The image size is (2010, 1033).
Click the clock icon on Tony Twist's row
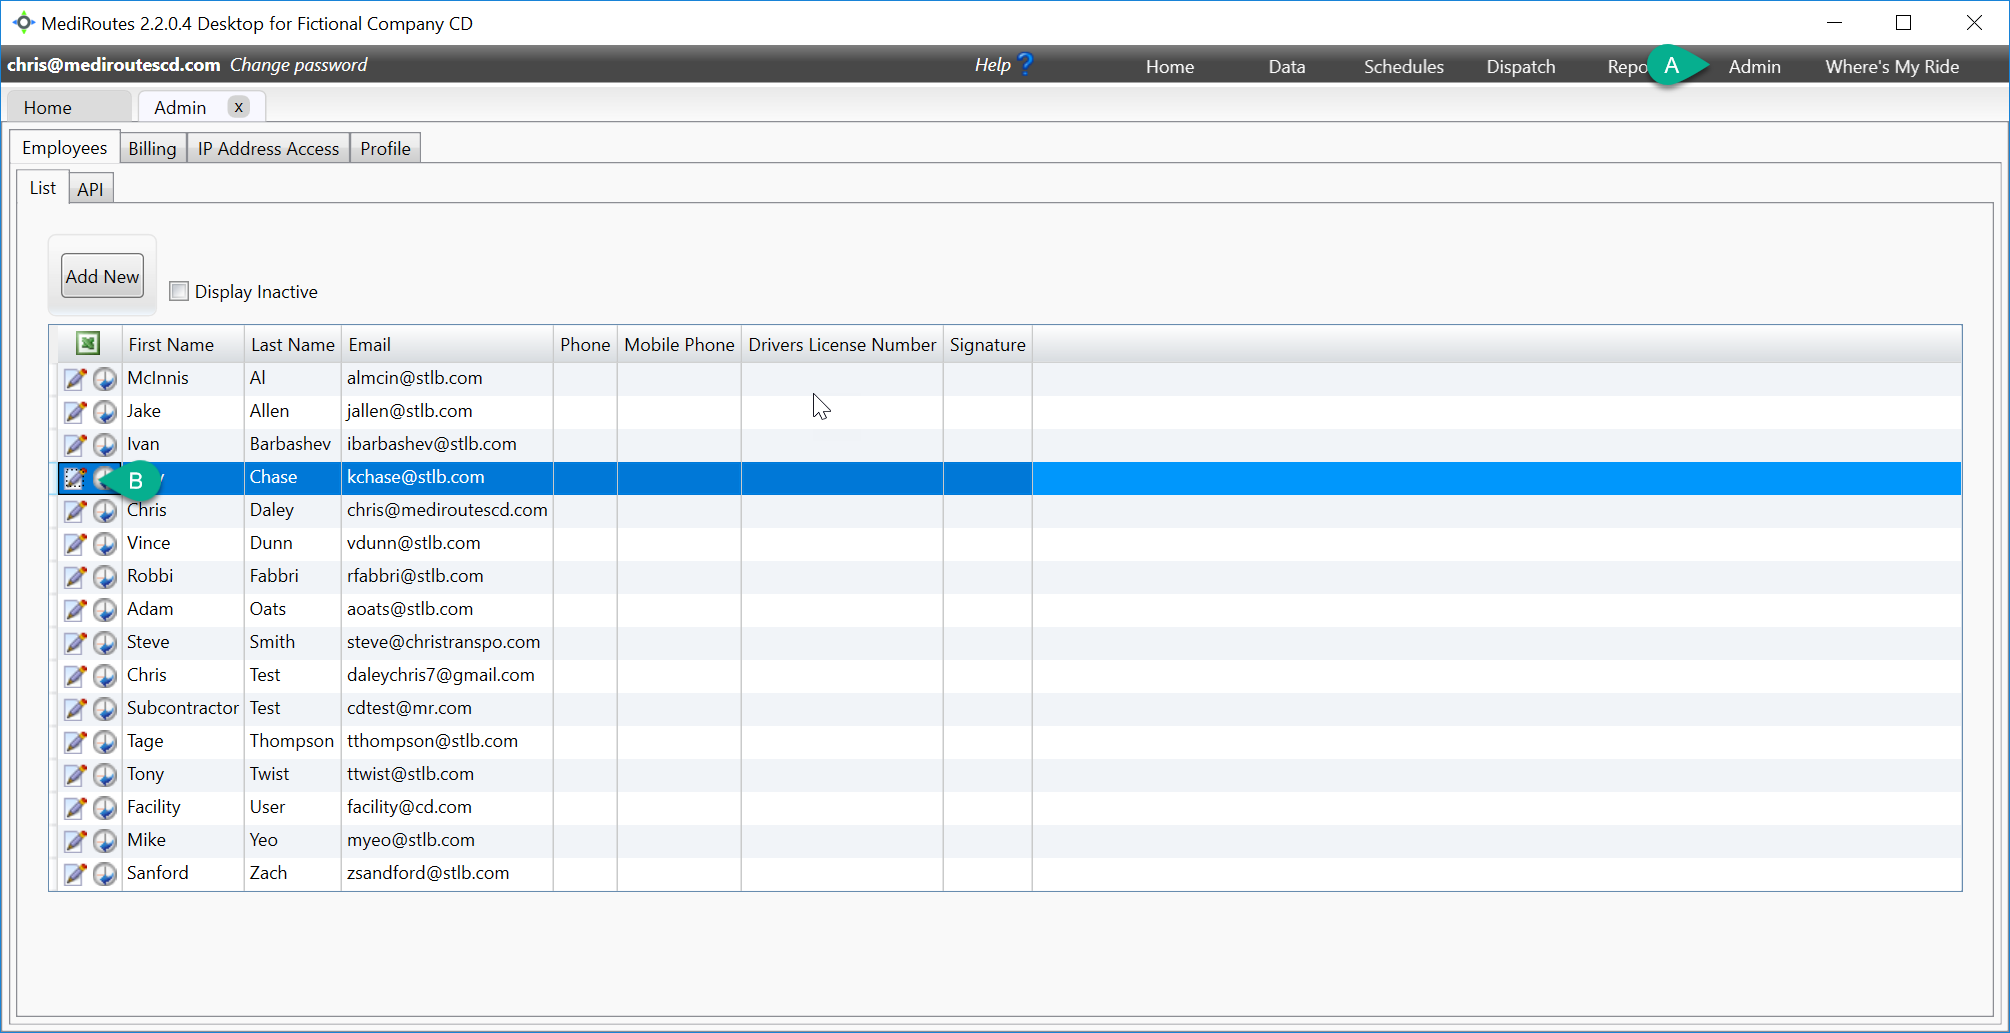coord(105,775)
